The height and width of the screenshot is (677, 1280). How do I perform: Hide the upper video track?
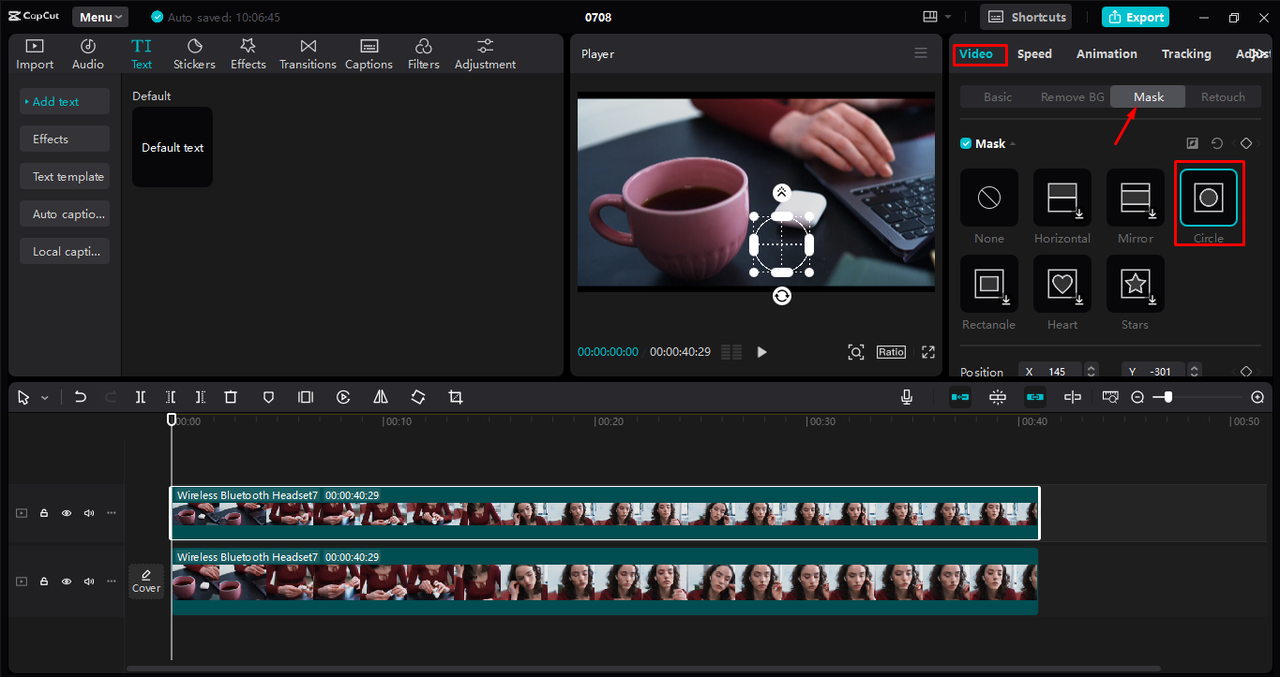[x=66, y=513]
